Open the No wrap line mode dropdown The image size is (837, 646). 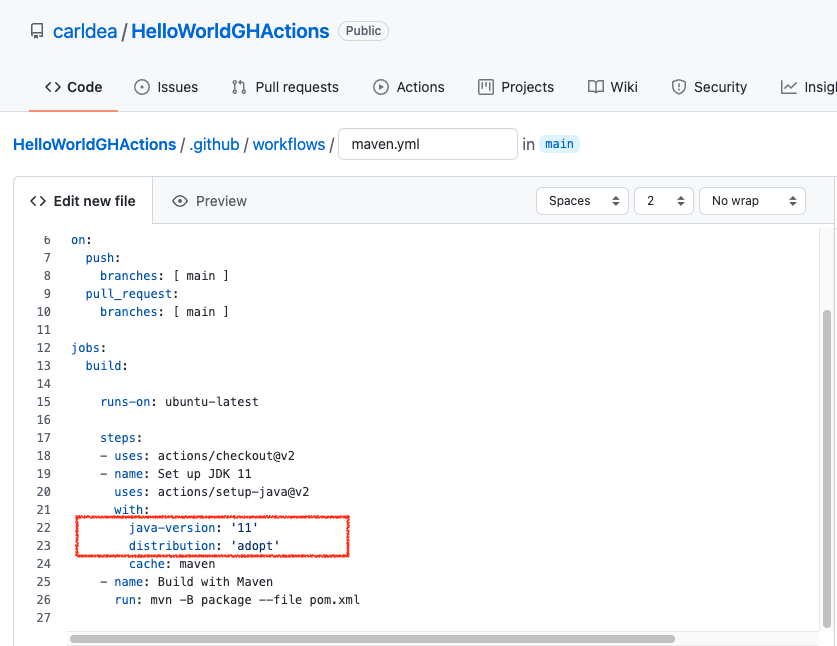tap(752, 201)
